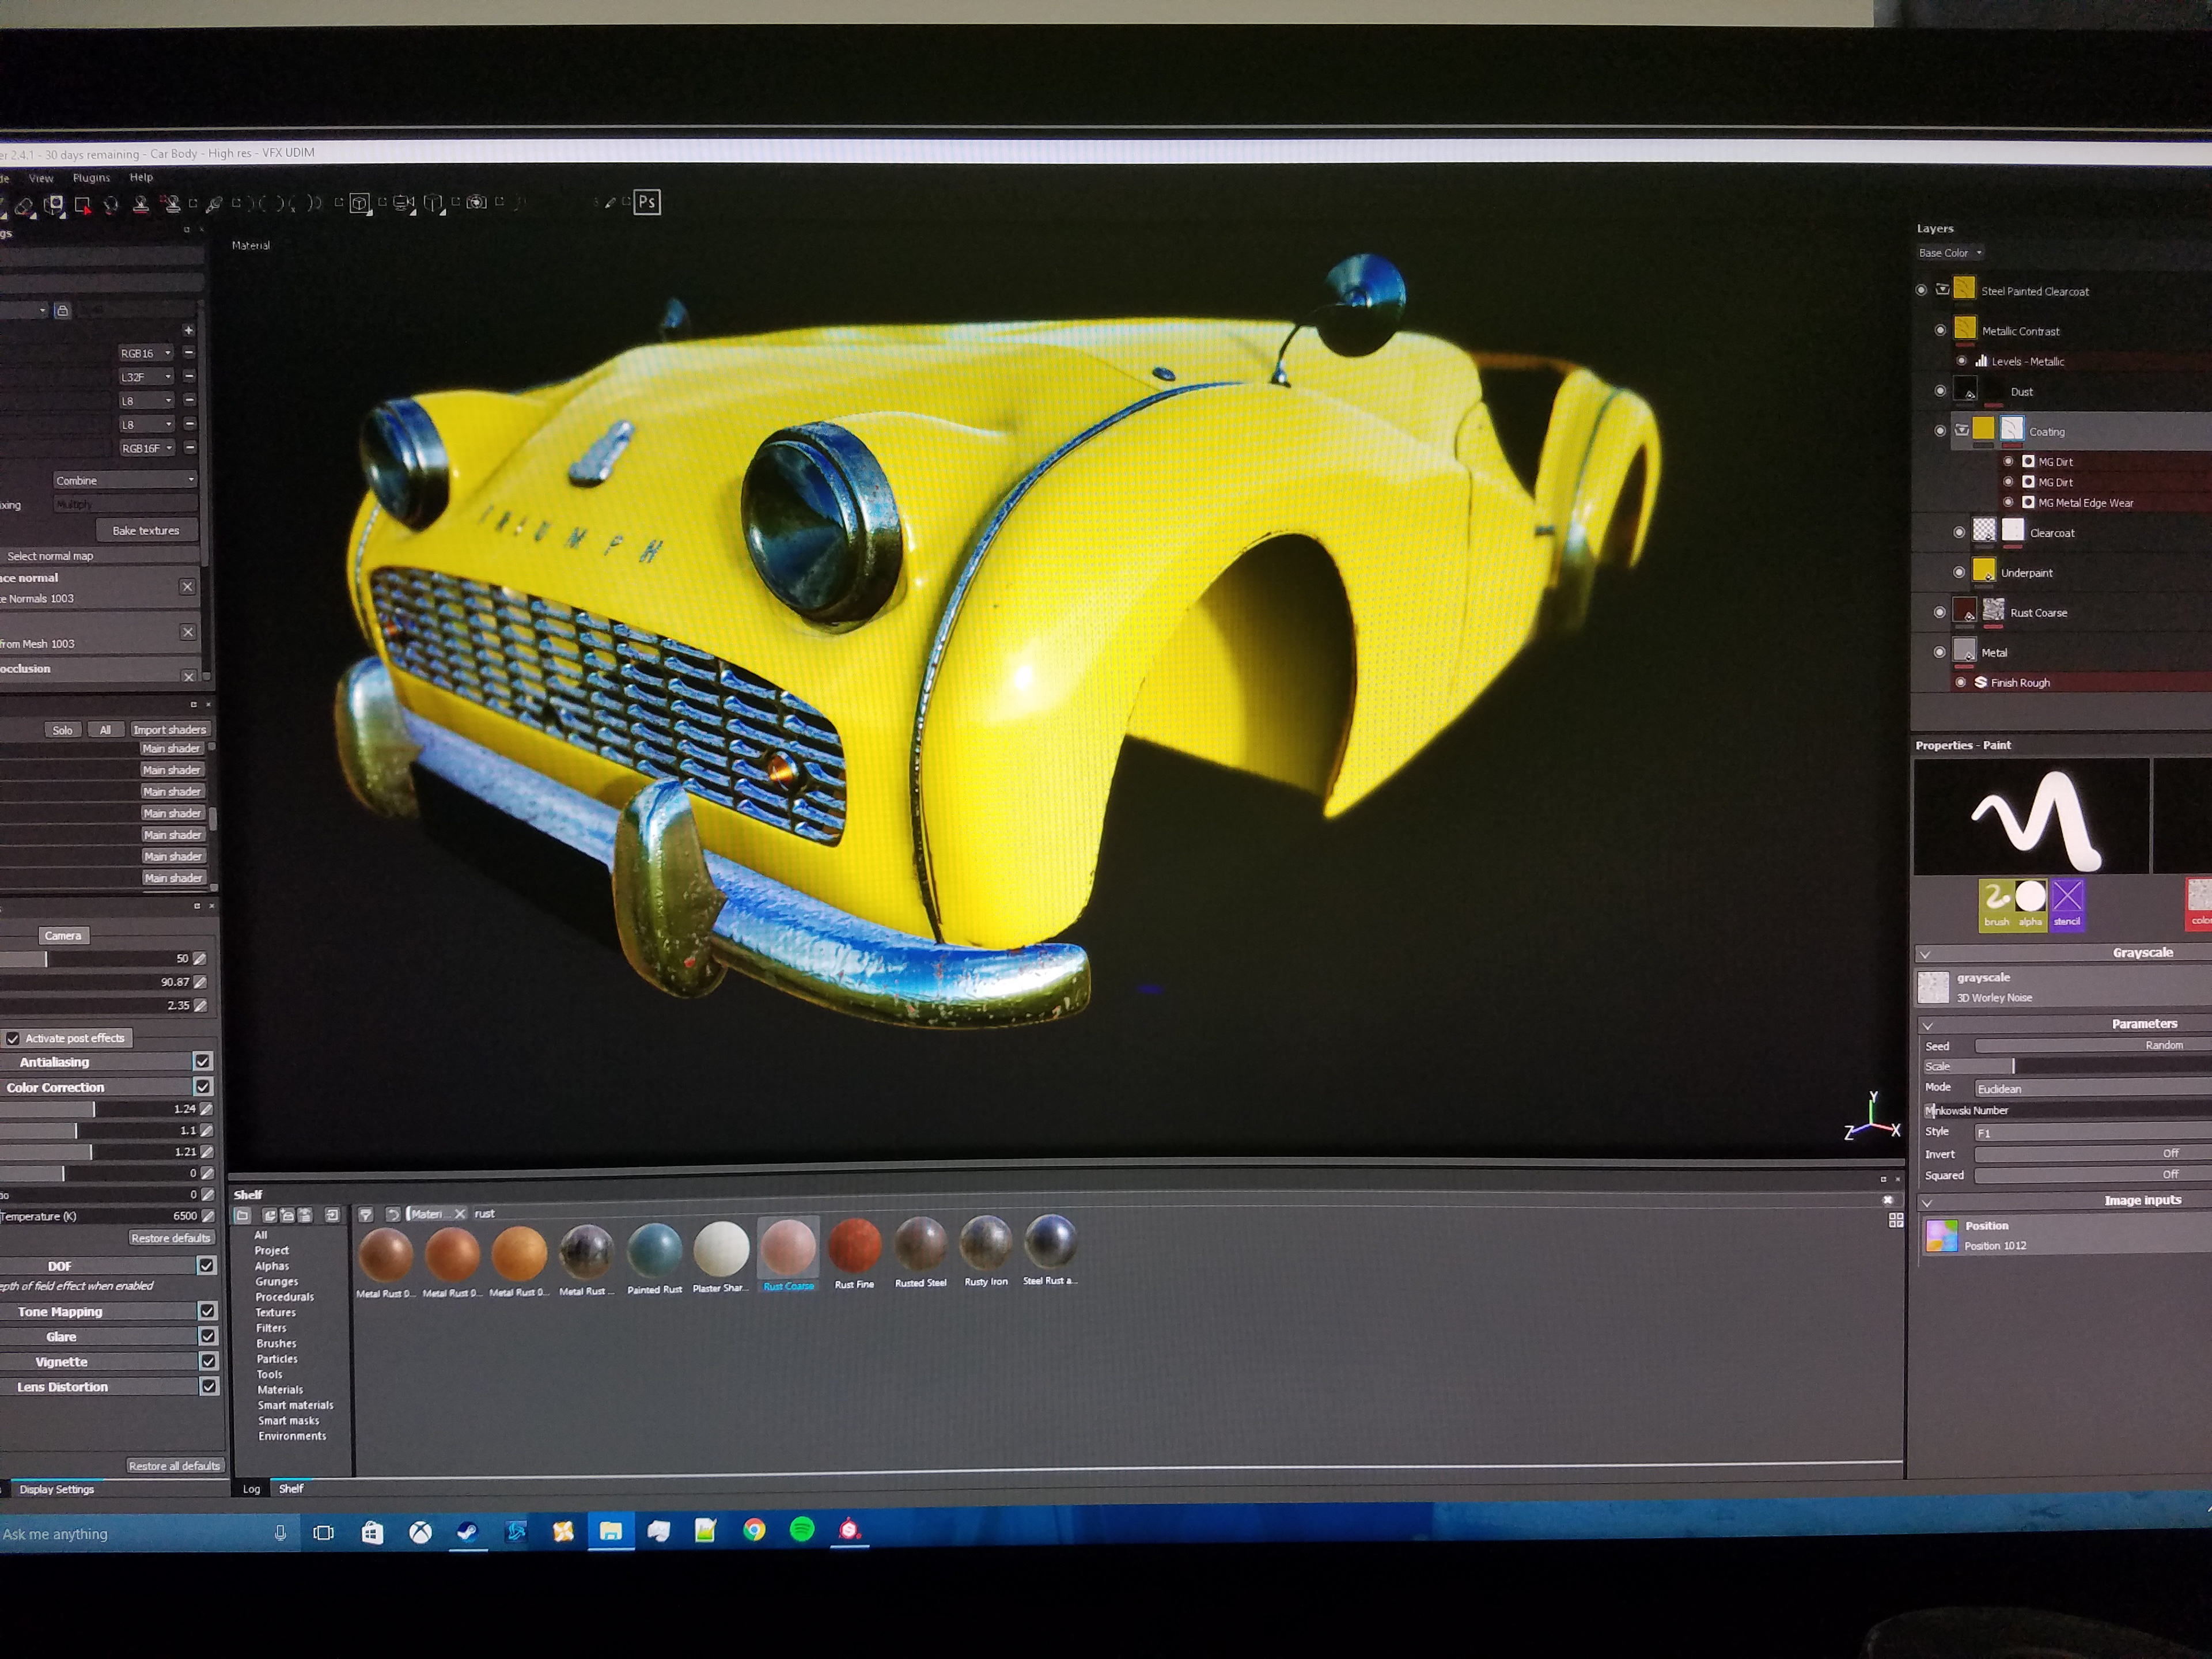This screenshot has height=1659, width=2212.
Task: Export to Photoshop with the Ps icon
Action: [647, 202]
